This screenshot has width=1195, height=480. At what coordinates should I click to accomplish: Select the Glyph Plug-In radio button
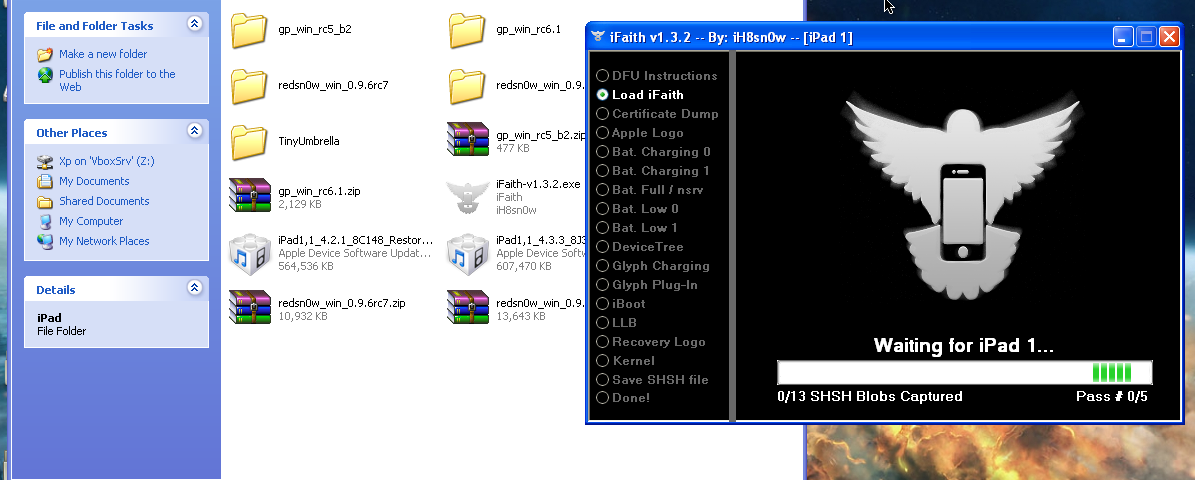point(602,285)
